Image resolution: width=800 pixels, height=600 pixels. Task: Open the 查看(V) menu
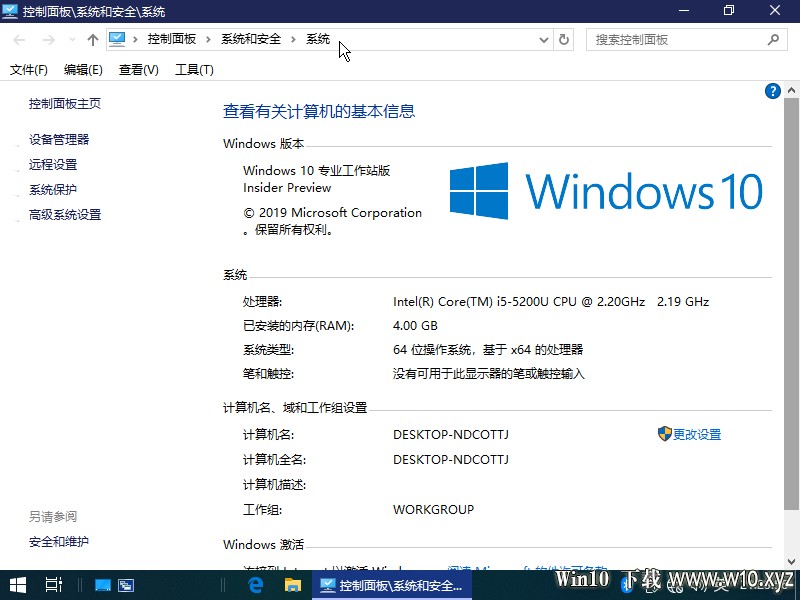(x=138, y=69)
